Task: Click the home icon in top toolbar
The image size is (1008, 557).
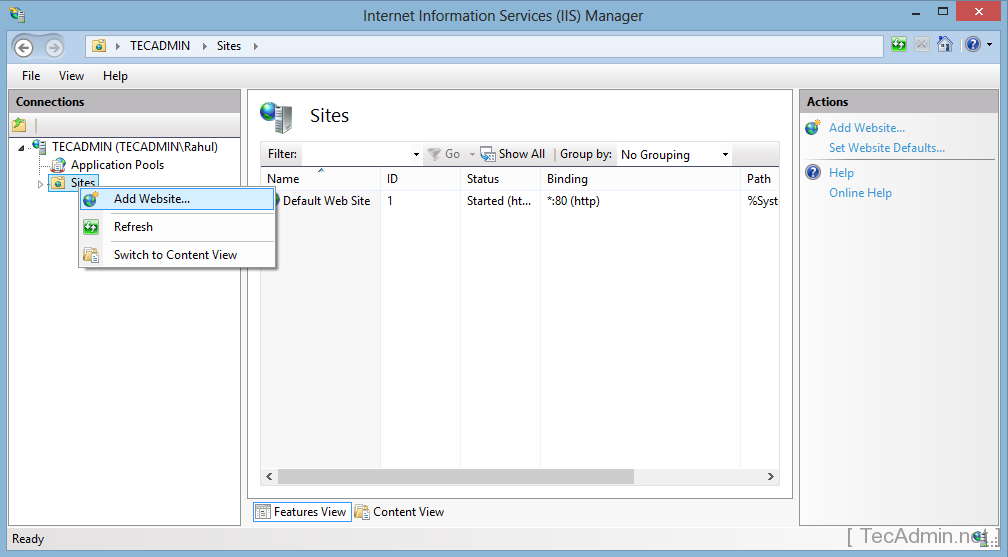Action: [944, 45]
